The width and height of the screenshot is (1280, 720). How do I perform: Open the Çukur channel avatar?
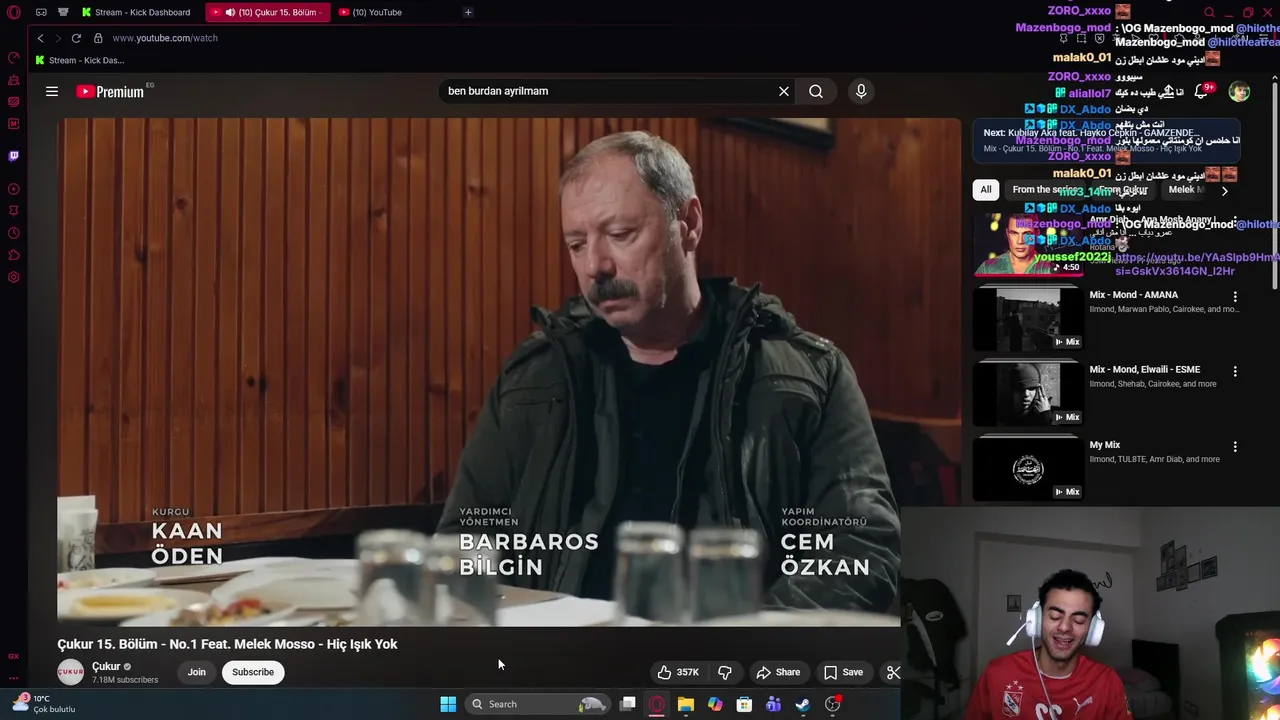(x=70, y=672)
